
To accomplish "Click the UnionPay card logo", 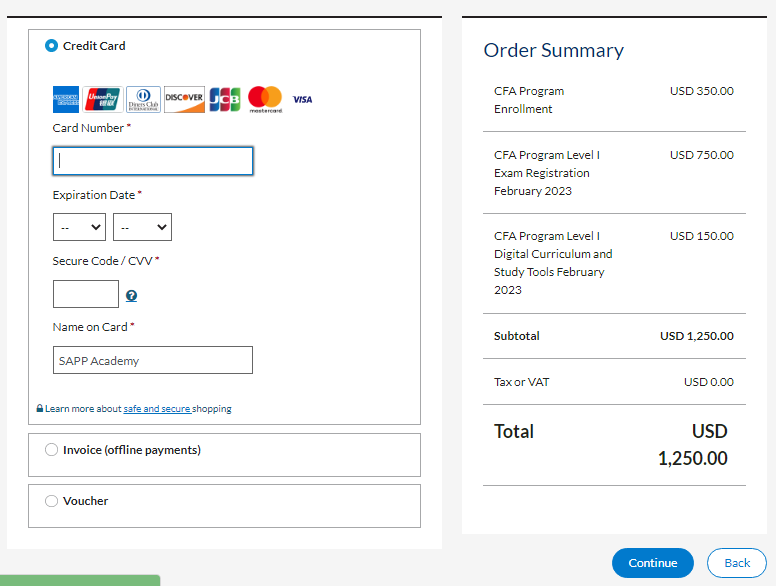I will point(103,100).
